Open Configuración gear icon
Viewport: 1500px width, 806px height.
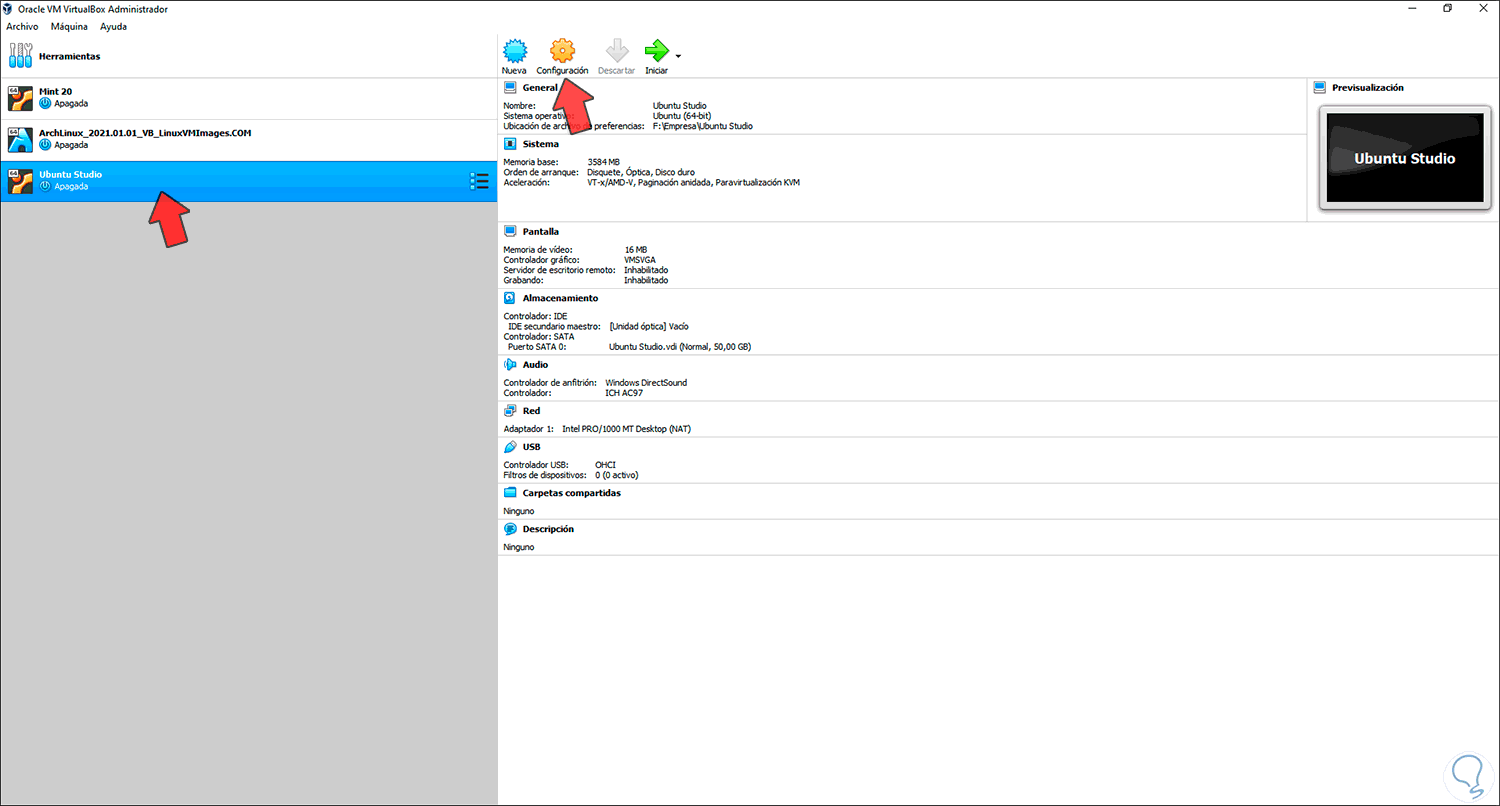tap(562, 50)
